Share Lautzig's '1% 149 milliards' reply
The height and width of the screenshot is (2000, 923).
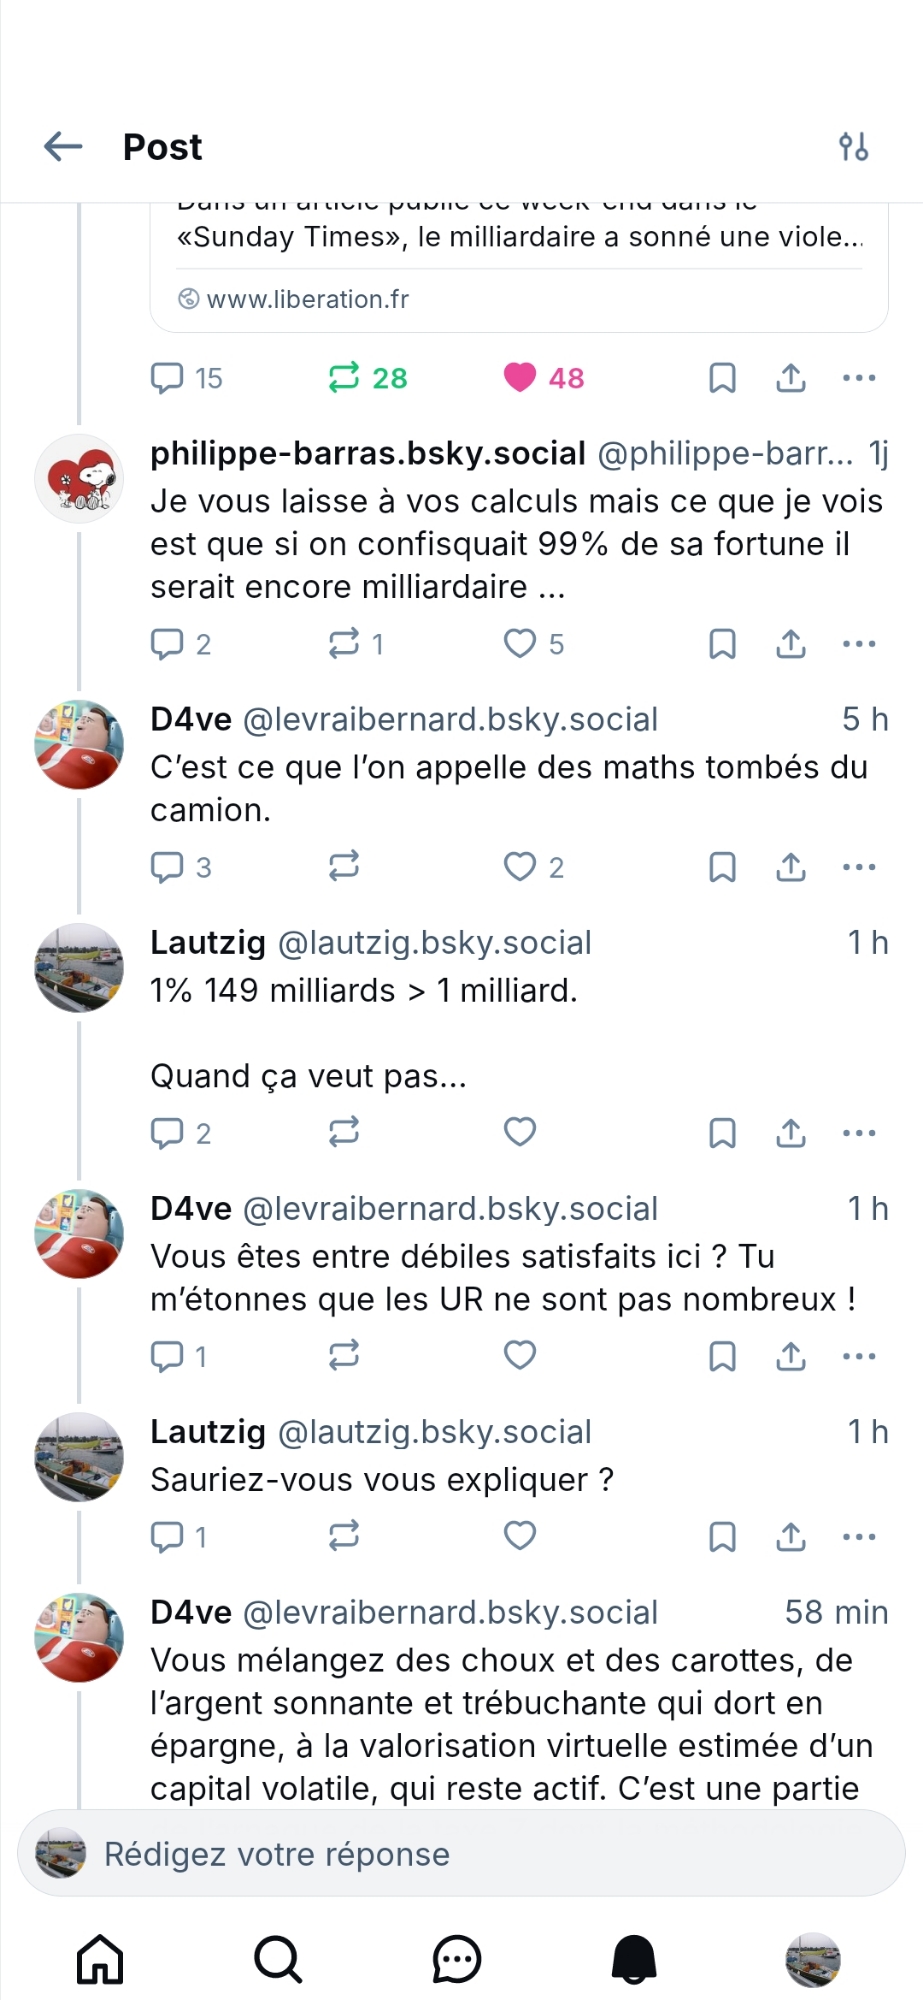point(791,1133)
